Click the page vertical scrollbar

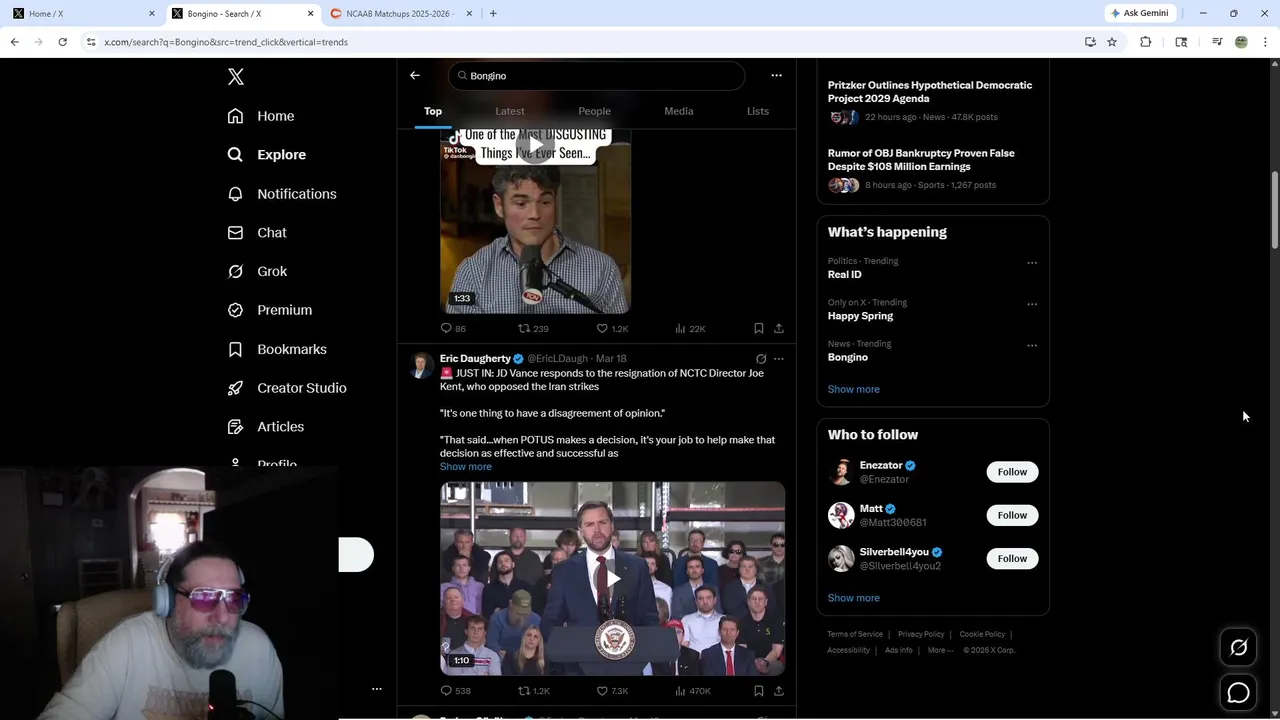[1274, 211]
